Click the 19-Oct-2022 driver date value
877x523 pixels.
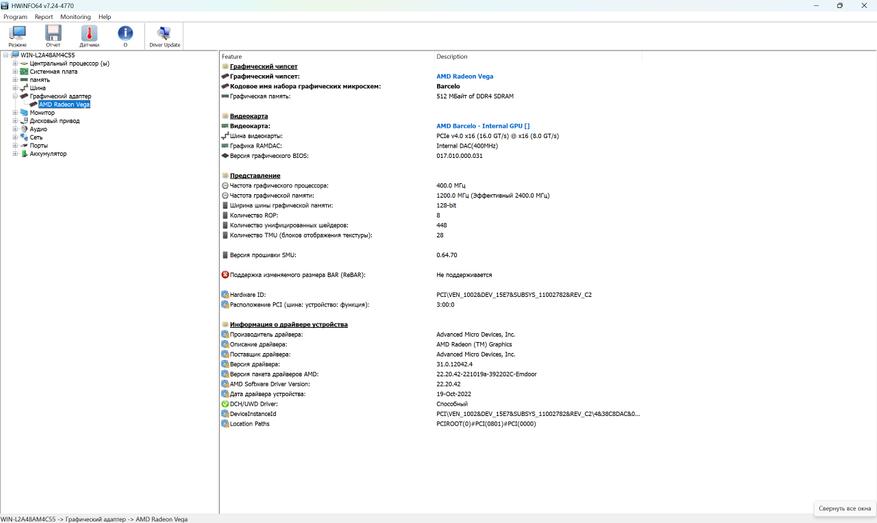(x=454, y=394)
